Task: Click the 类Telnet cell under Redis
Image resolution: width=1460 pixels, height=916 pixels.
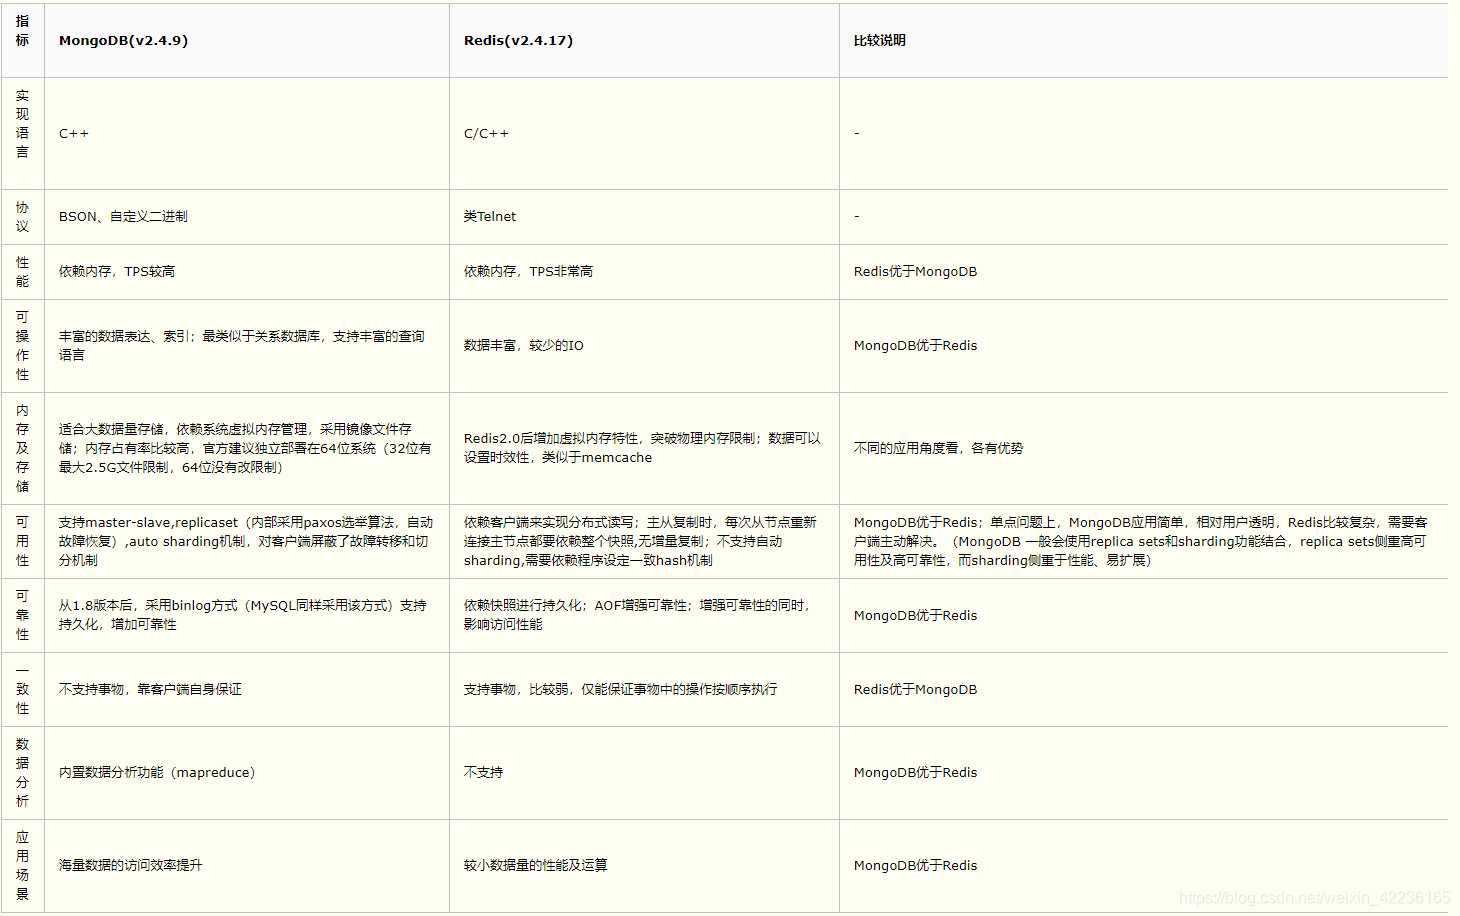Action: 488,216
